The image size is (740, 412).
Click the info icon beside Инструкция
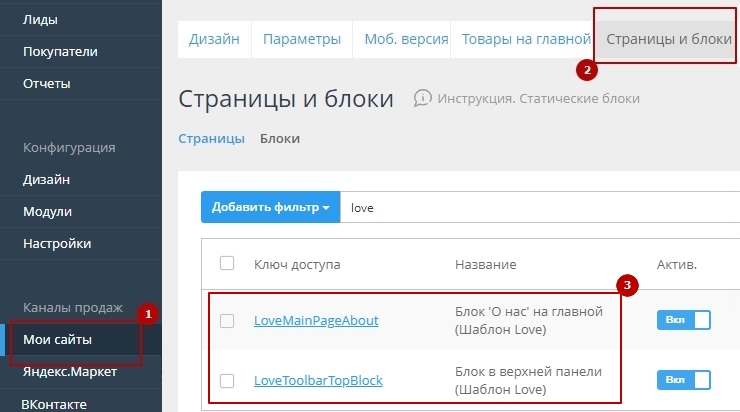click(x=423, y=98)
